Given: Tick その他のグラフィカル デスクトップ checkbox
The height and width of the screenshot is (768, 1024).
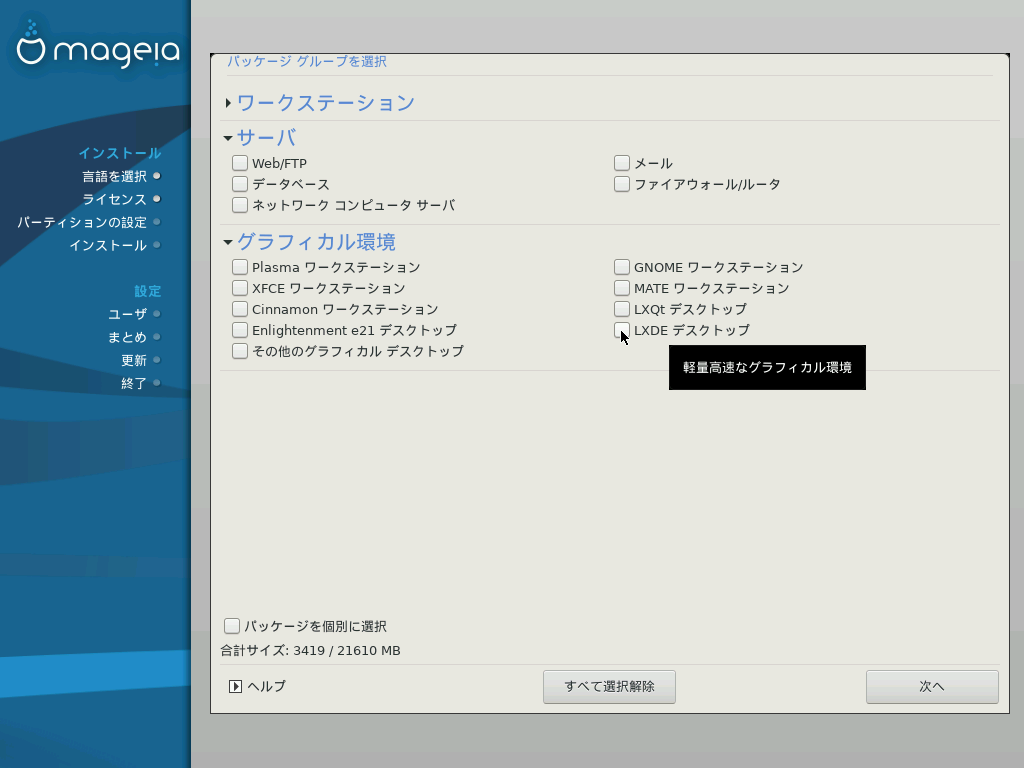Looking at the screenshot, I should click(240, 351).
